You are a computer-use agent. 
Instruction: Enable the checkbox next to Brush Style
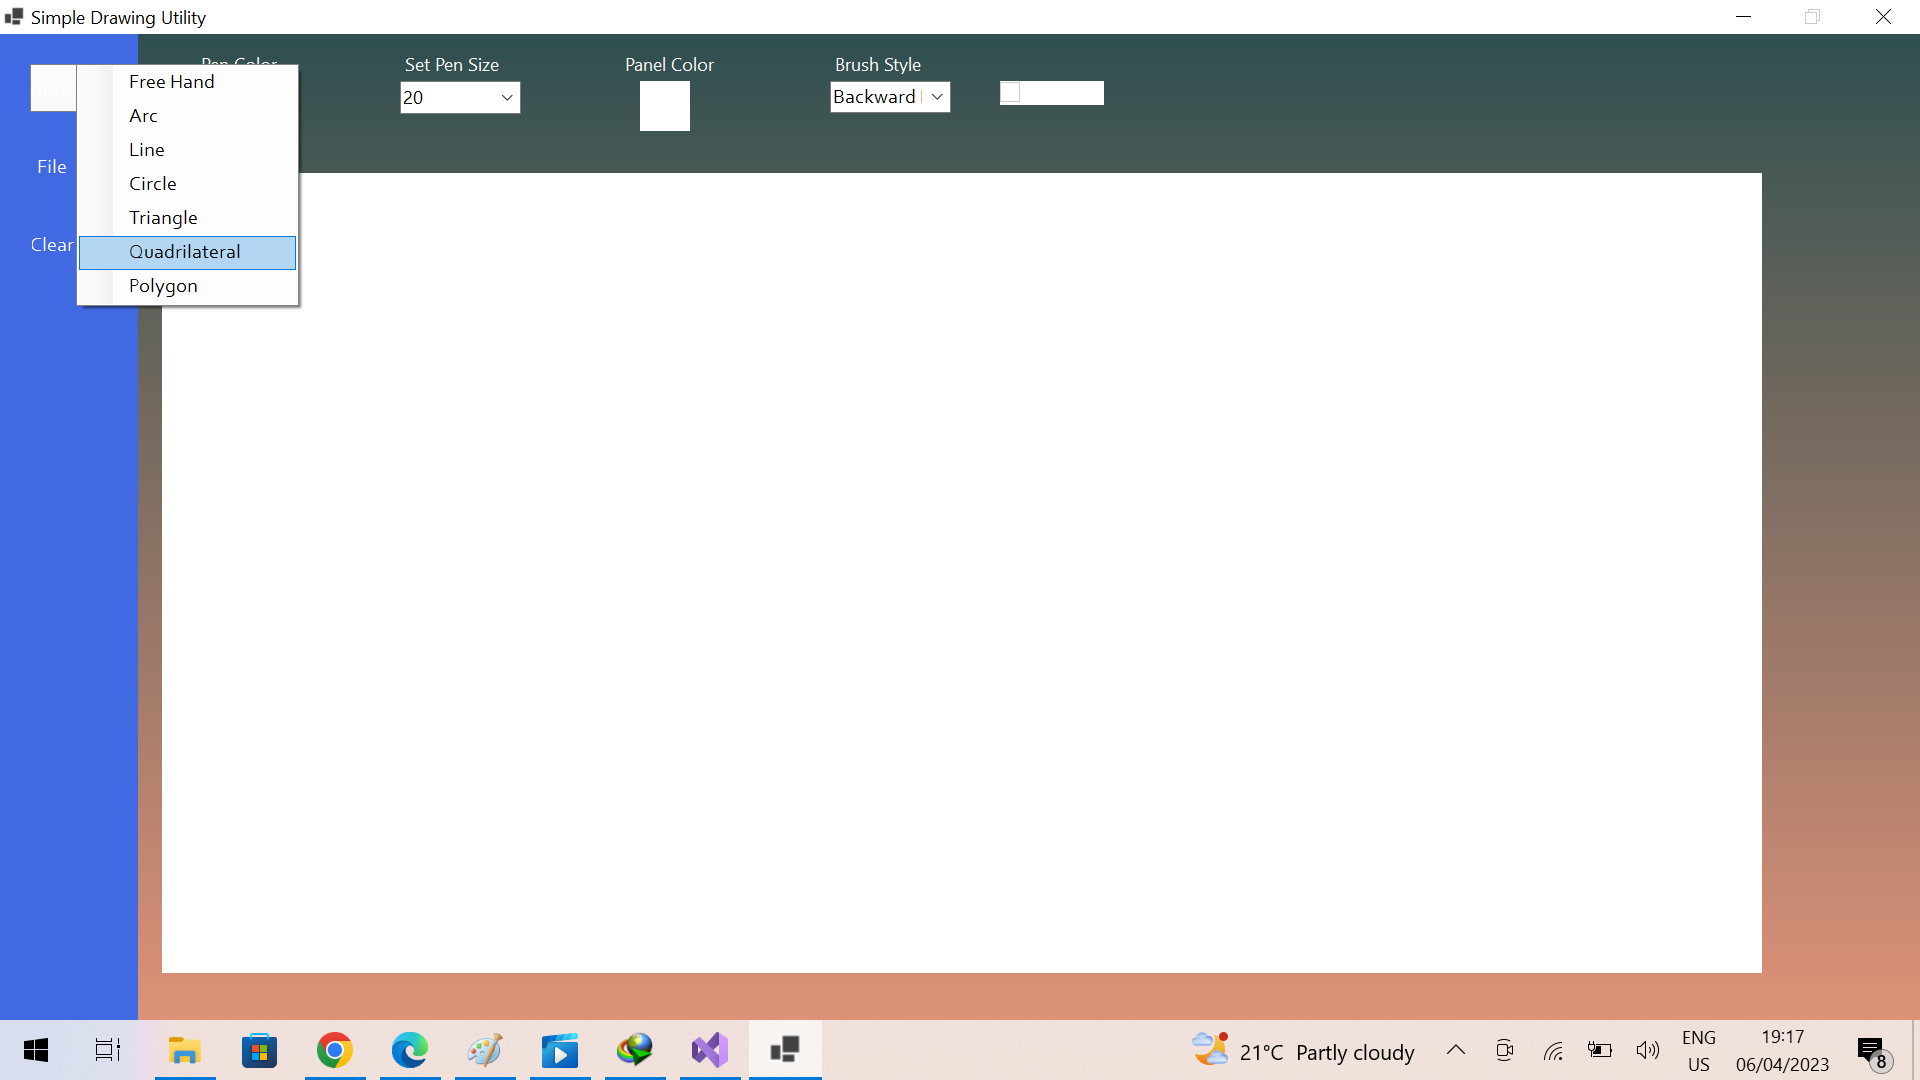pyautogui.click(x=1010, y=91)
